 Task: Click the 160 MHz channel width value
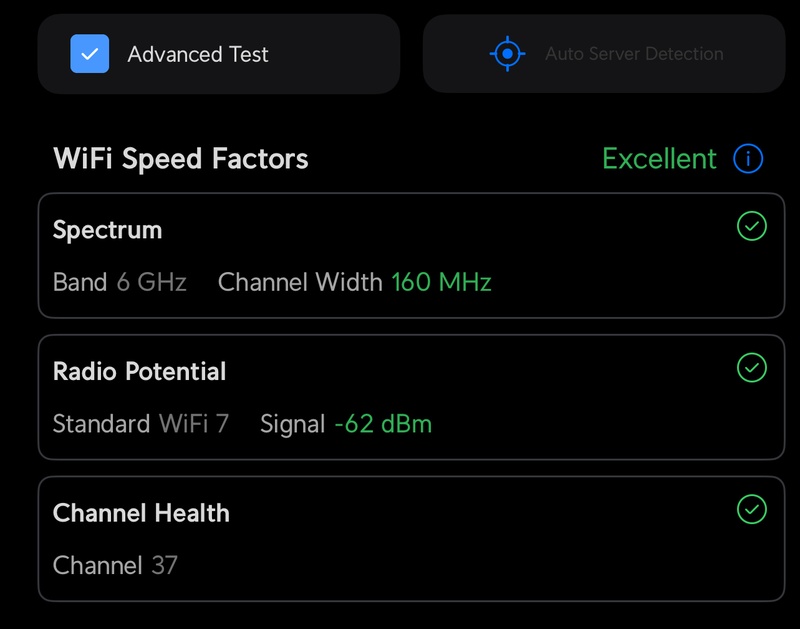click(x=441, y=282)
